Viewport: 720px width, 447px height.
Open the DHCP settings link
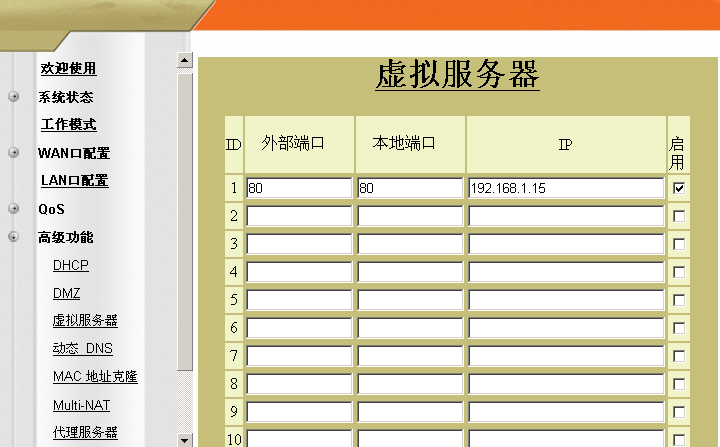point(70,265)
